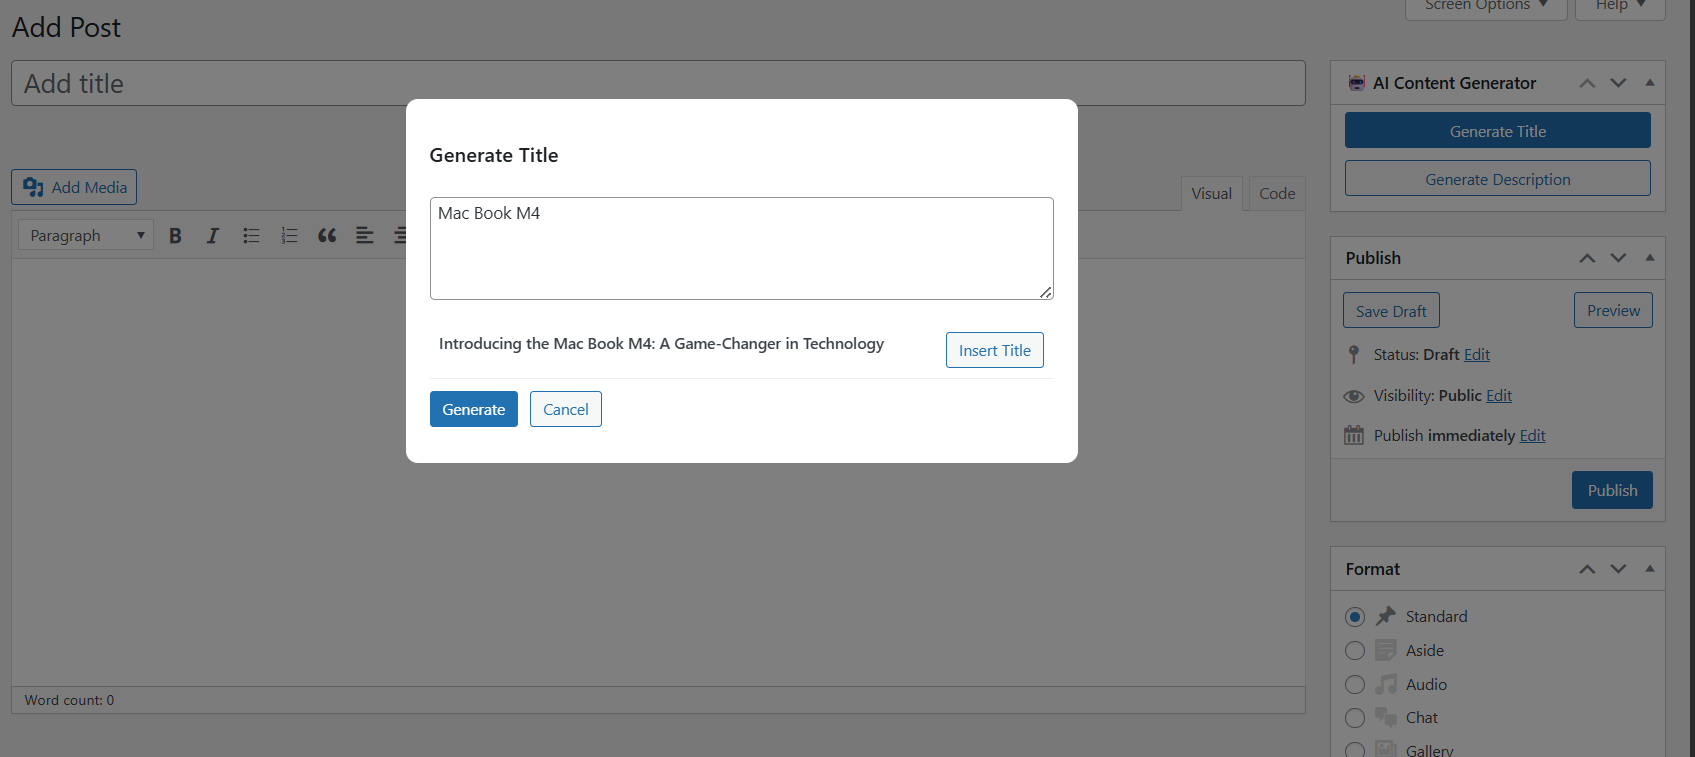The height and width of the screenshot is (757, 1695).
Task: Click the Insert Title button
Action: [x=994, y=350]
